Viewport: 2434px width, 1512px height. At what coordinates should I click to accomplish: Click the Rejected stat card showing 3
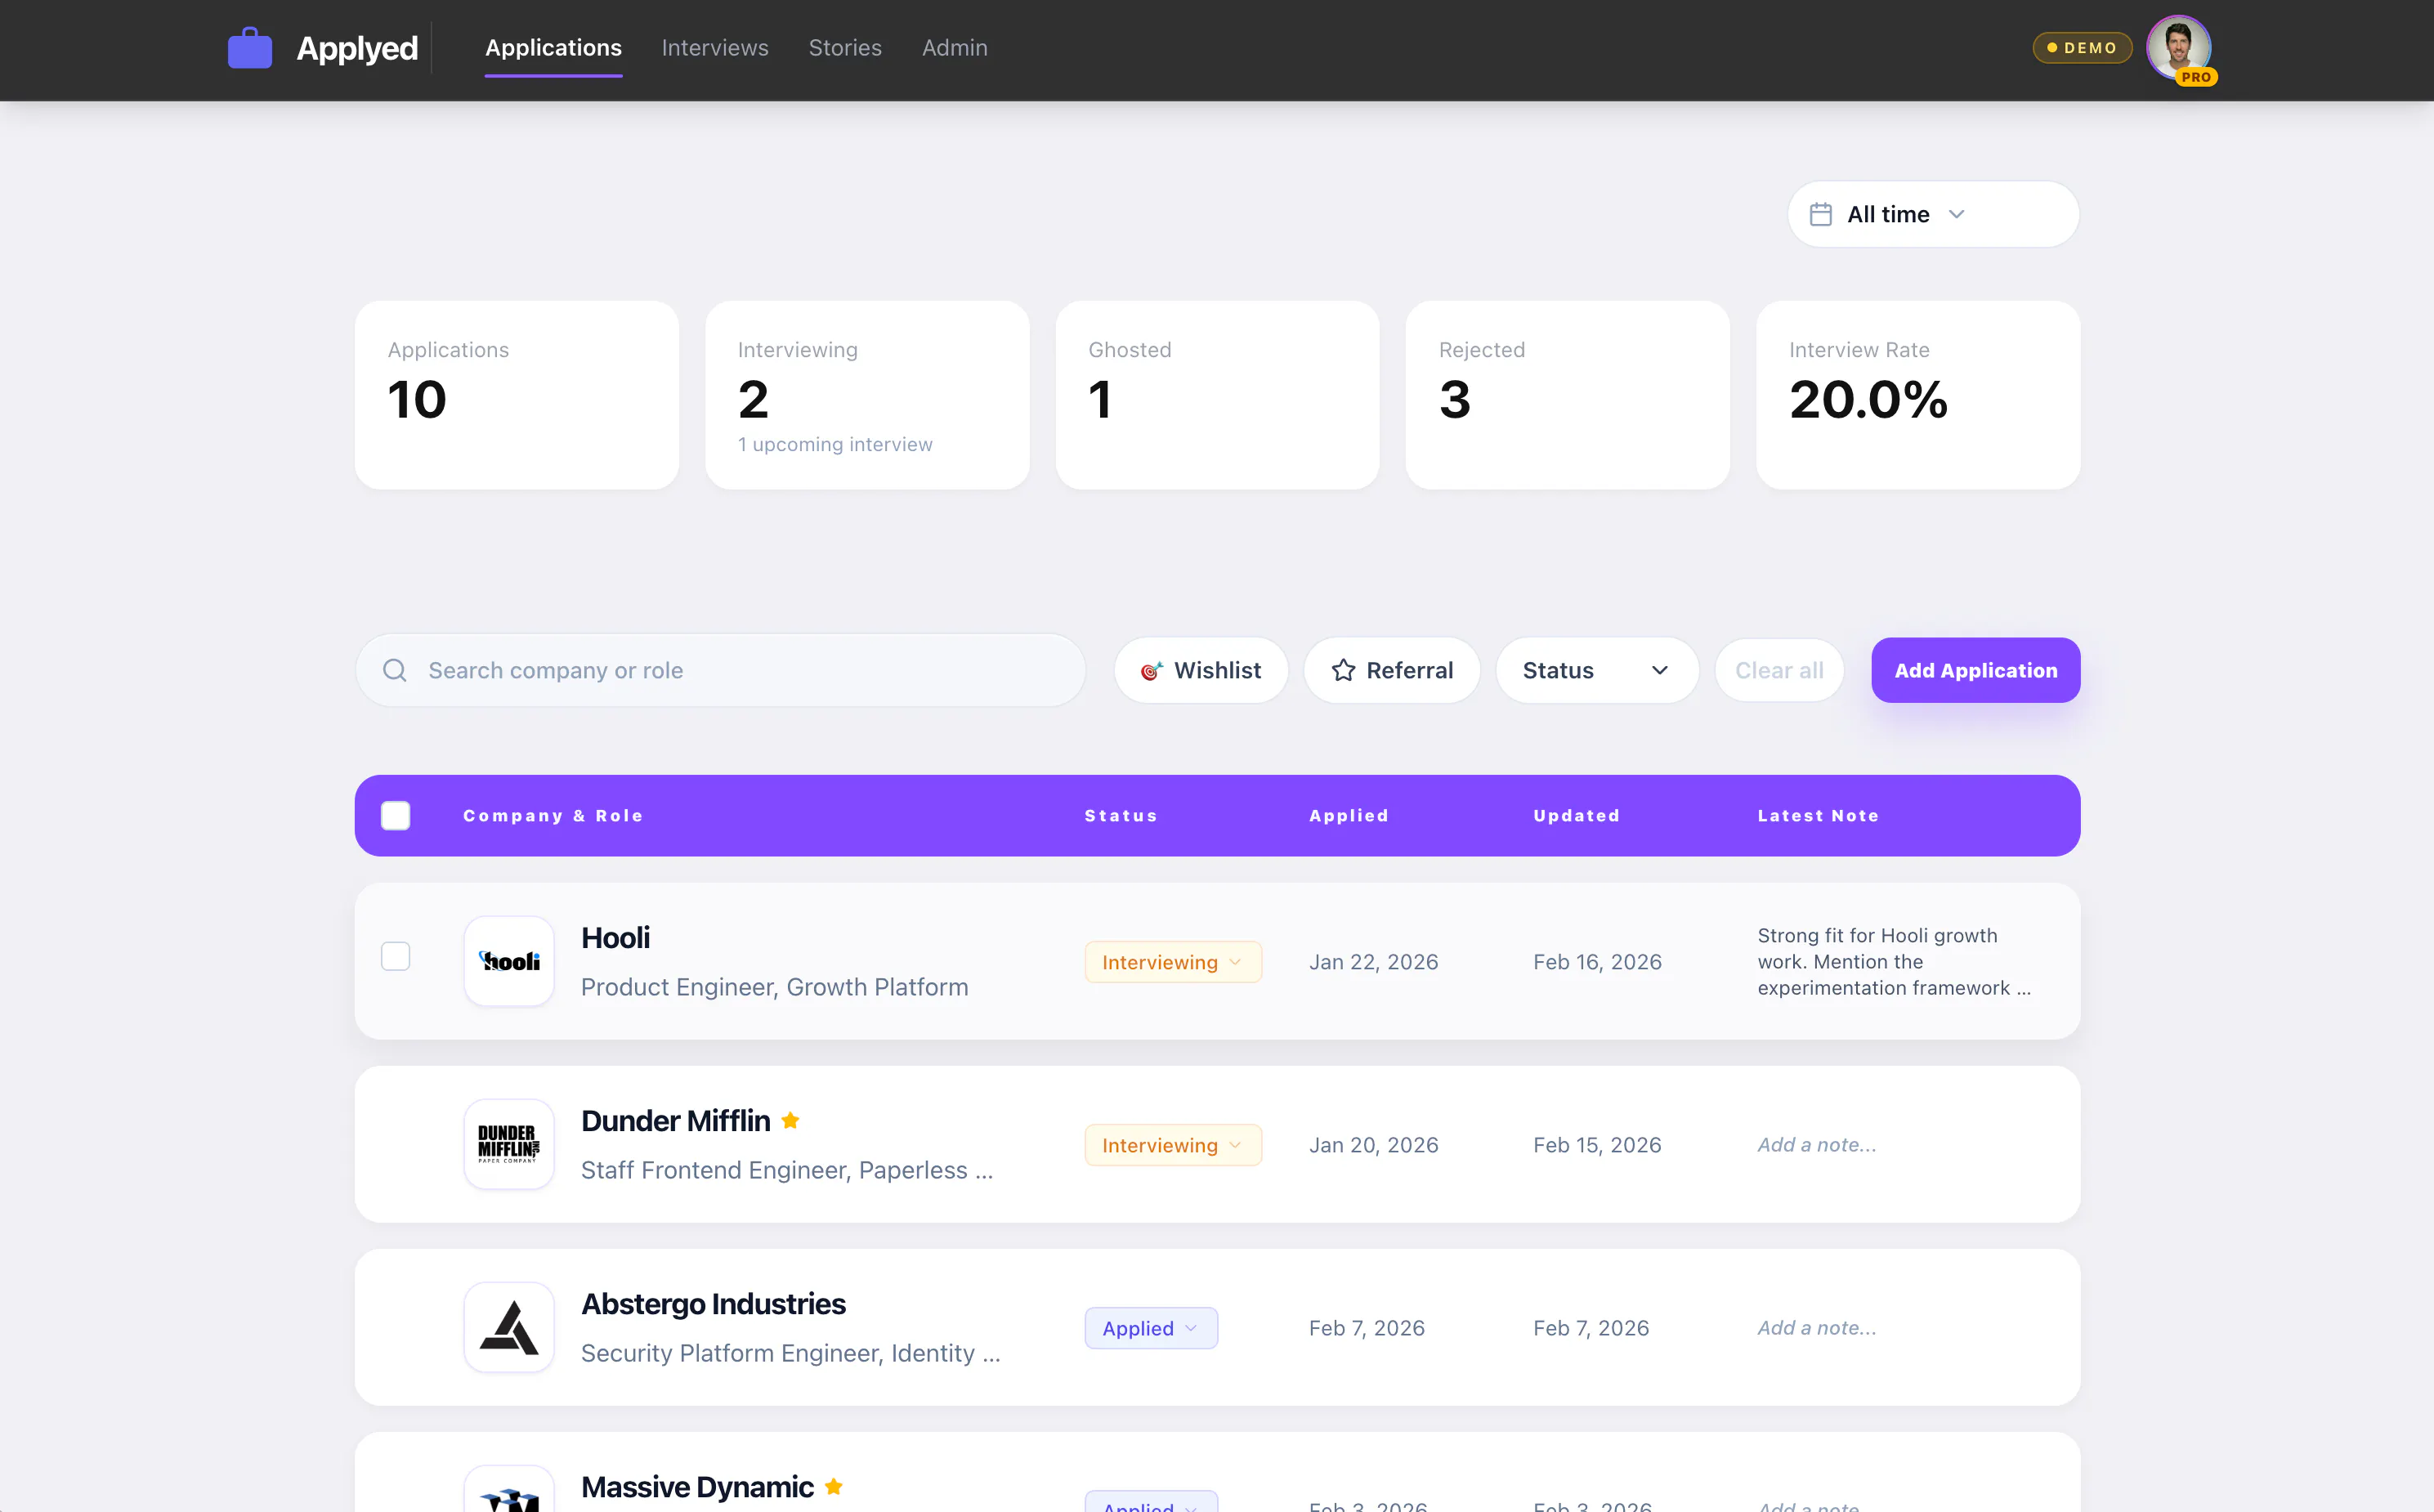pos(1567,395)
